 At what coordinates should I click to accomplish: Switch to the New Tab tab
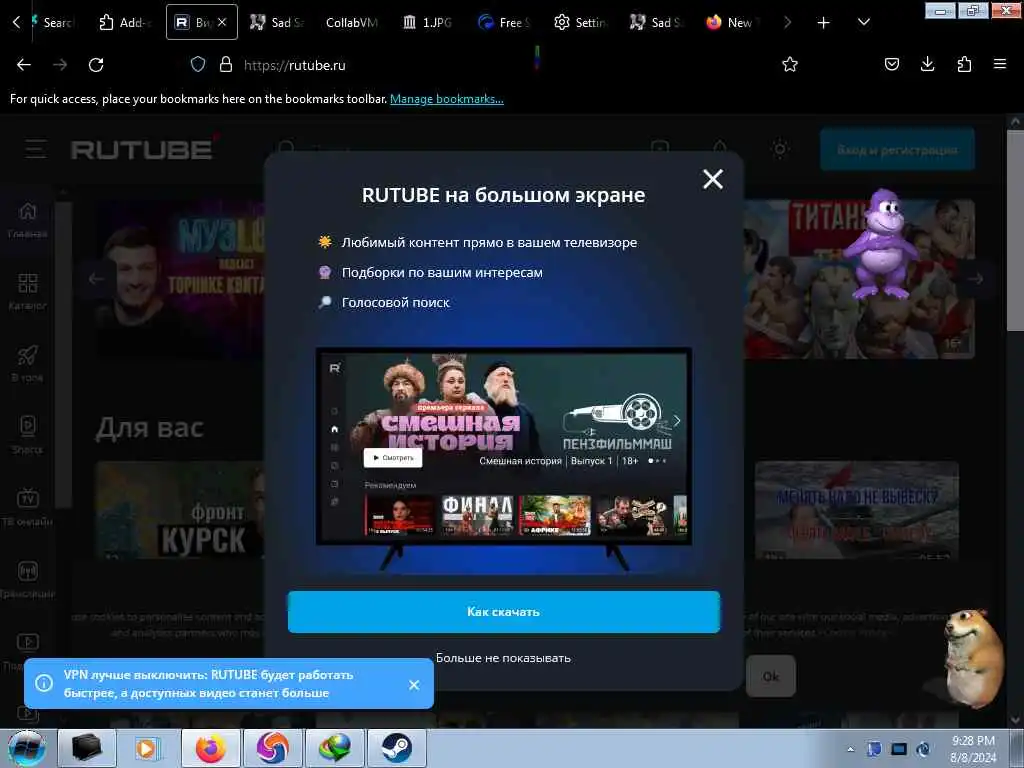731,22
